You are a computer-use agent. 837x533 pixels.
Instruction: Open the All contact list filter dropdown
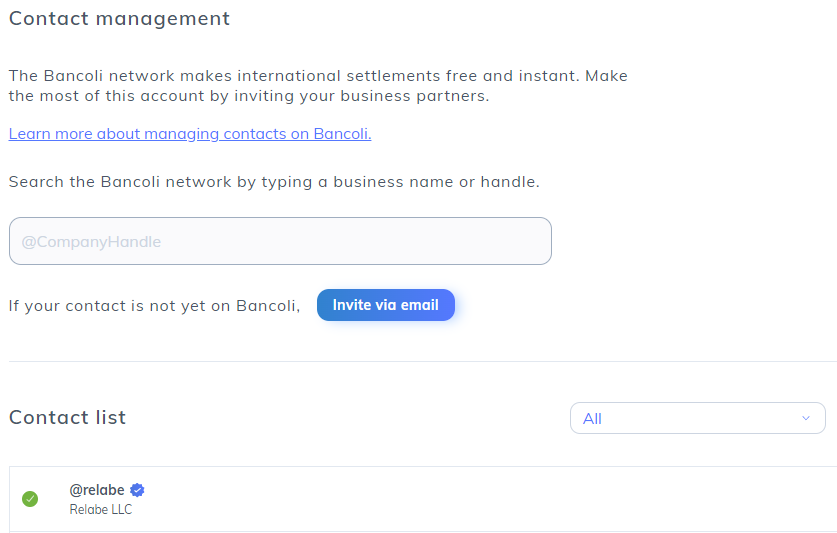point(697,418)
